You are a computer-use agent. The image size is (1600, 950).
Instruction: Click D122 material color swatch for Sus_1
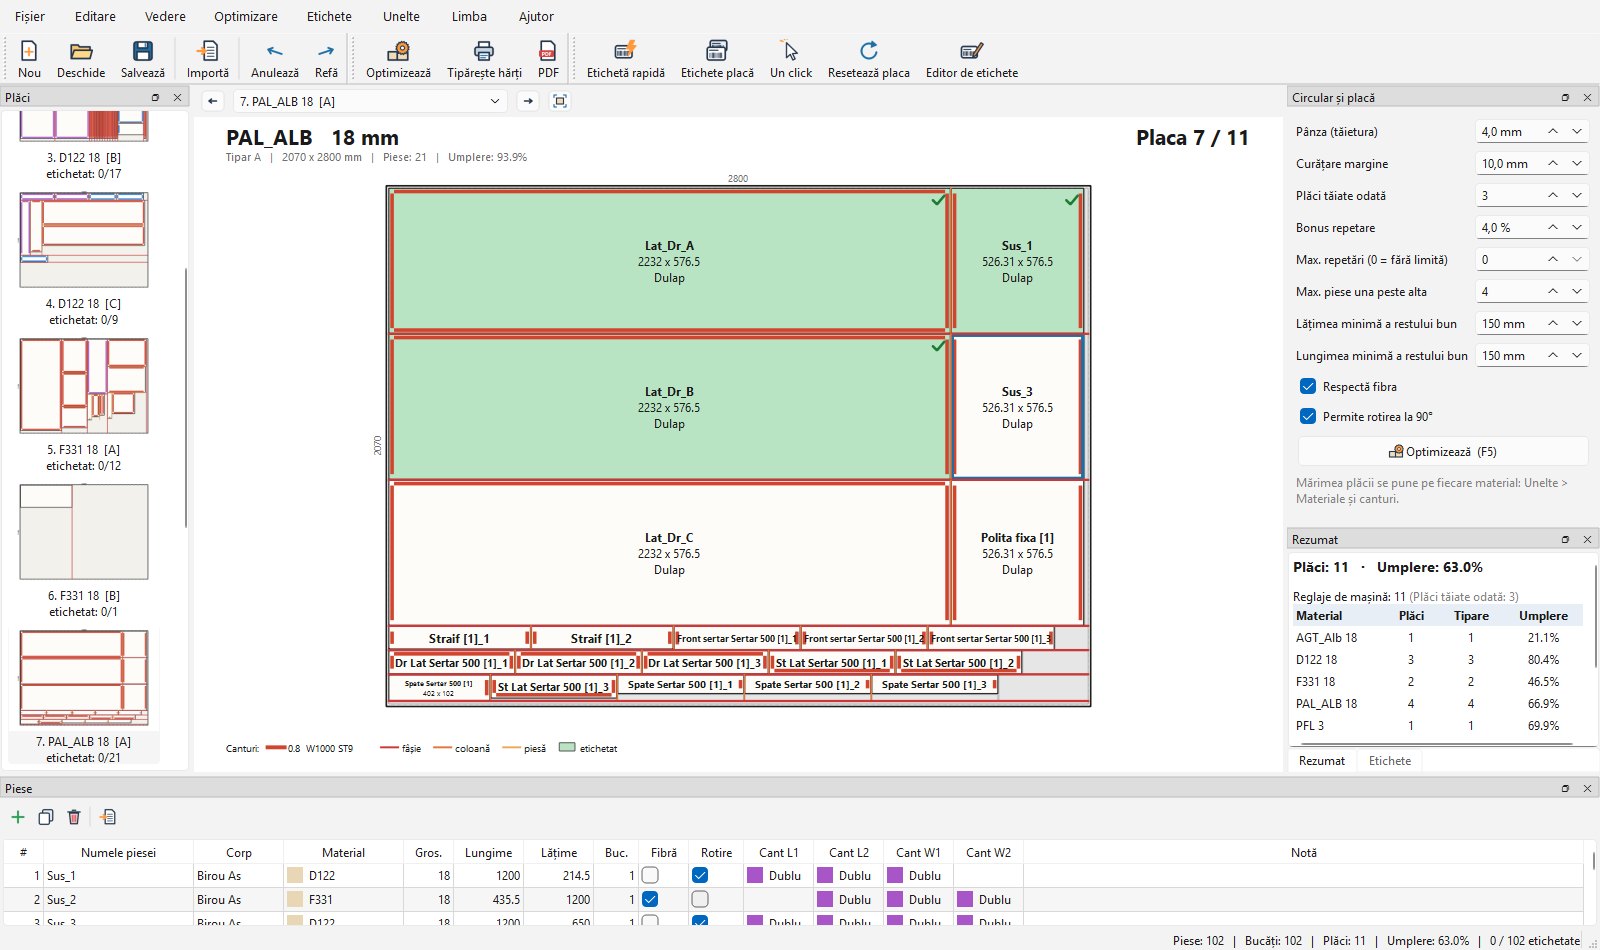point(295,875)
